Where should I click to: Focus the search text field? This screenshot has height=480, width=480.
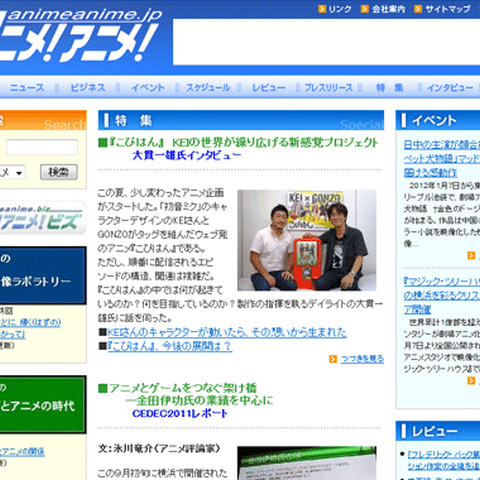(x=42, y=147)
